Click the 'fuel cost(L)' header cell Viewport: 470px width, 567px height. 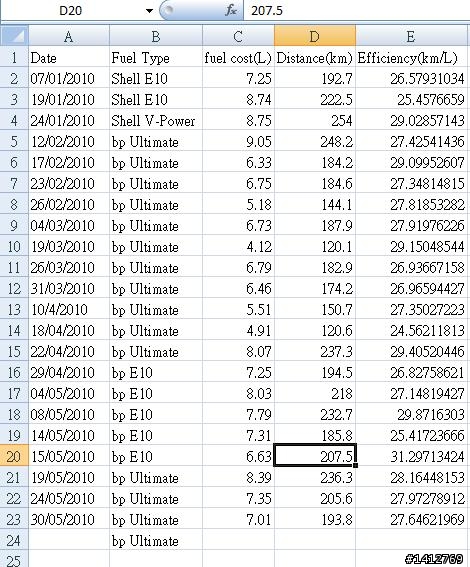[238, 57]
